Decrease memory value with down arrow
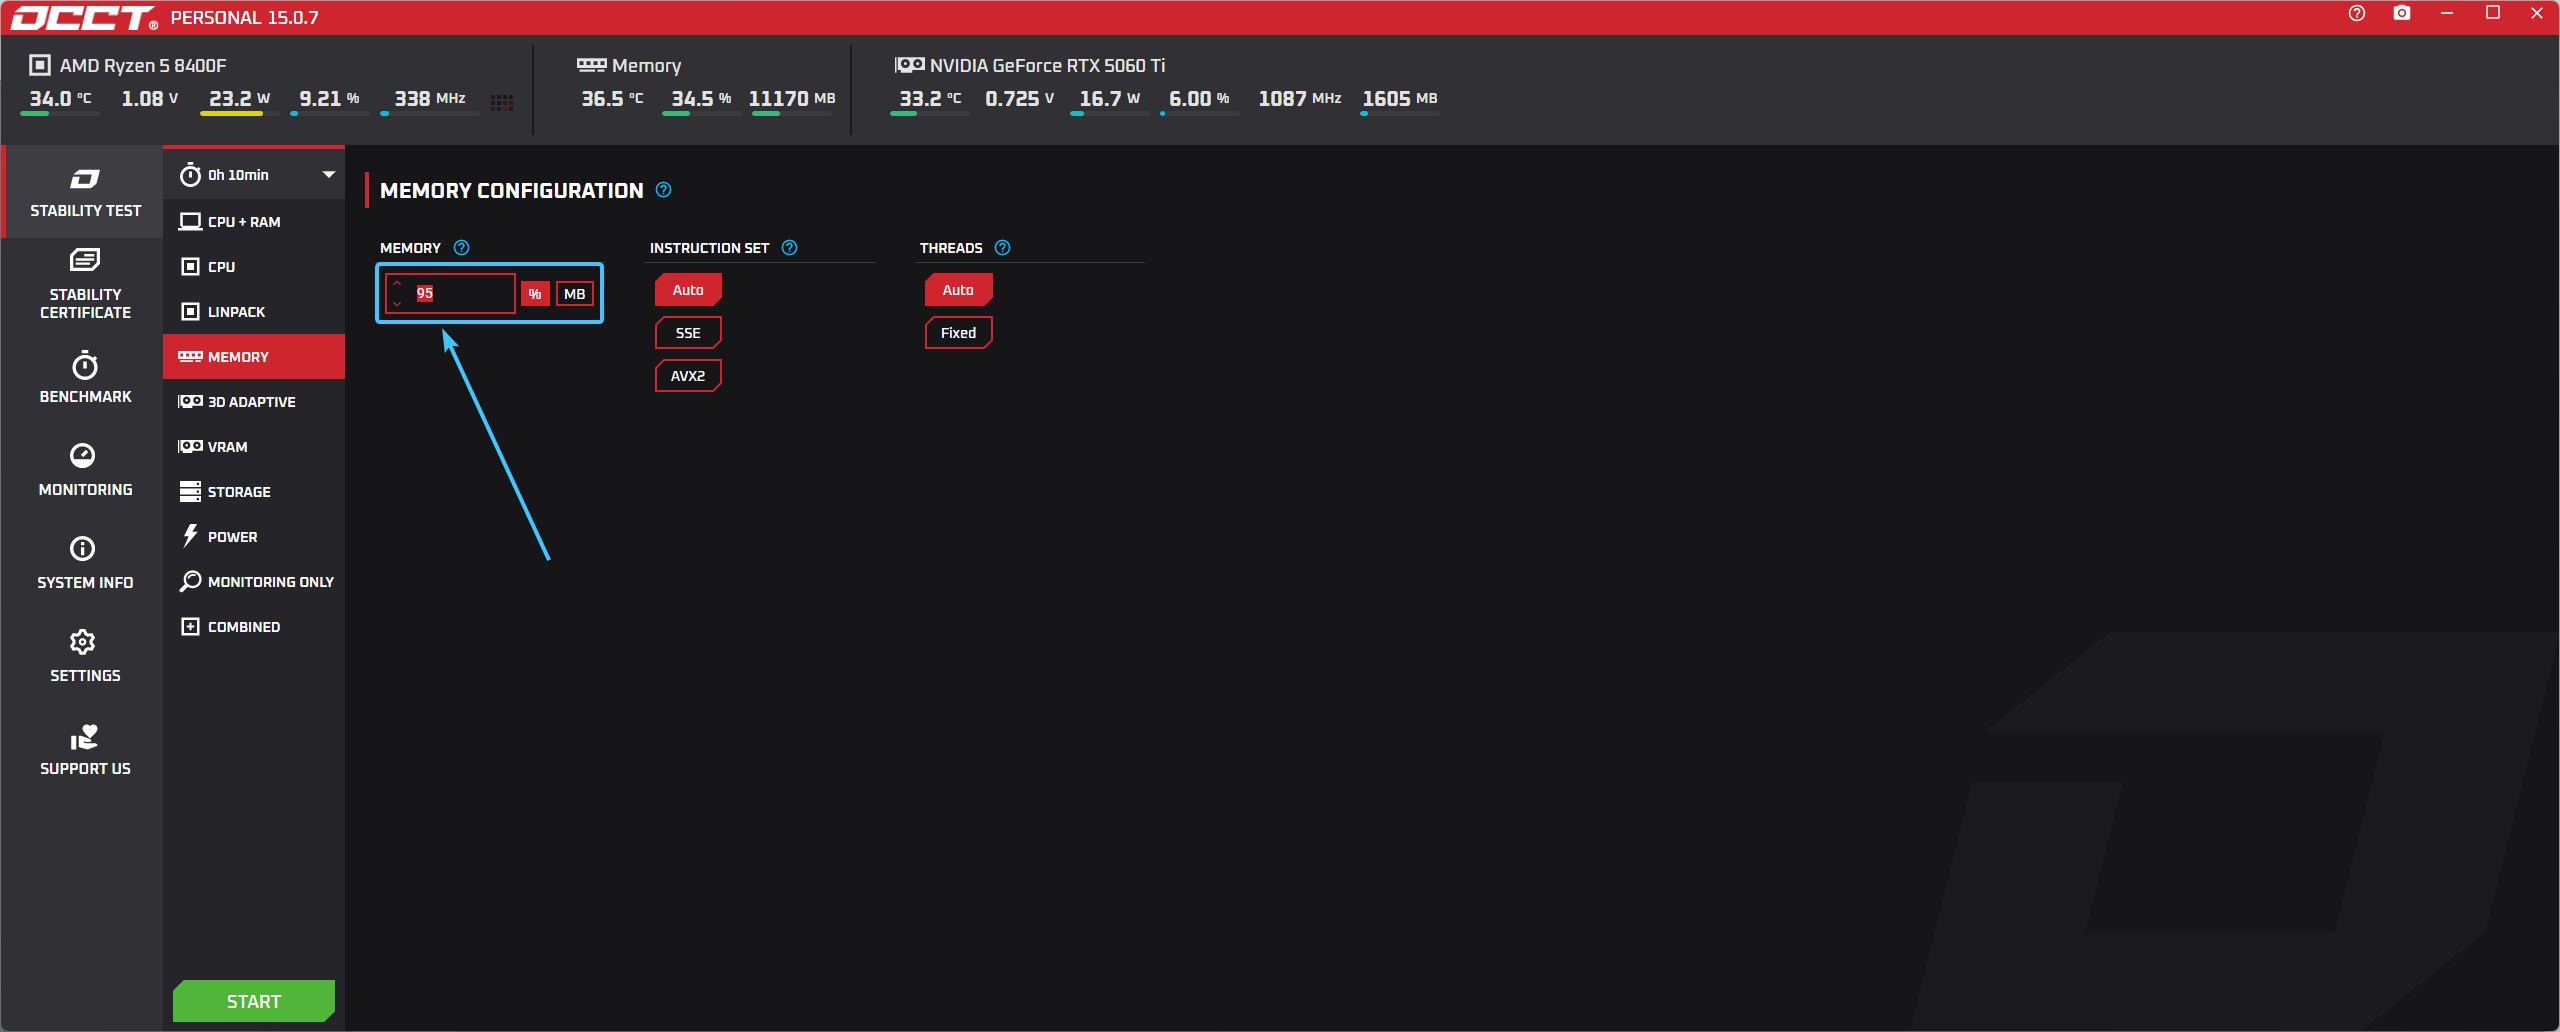This screenshot has width=2560, height=1032. point(397,303)
